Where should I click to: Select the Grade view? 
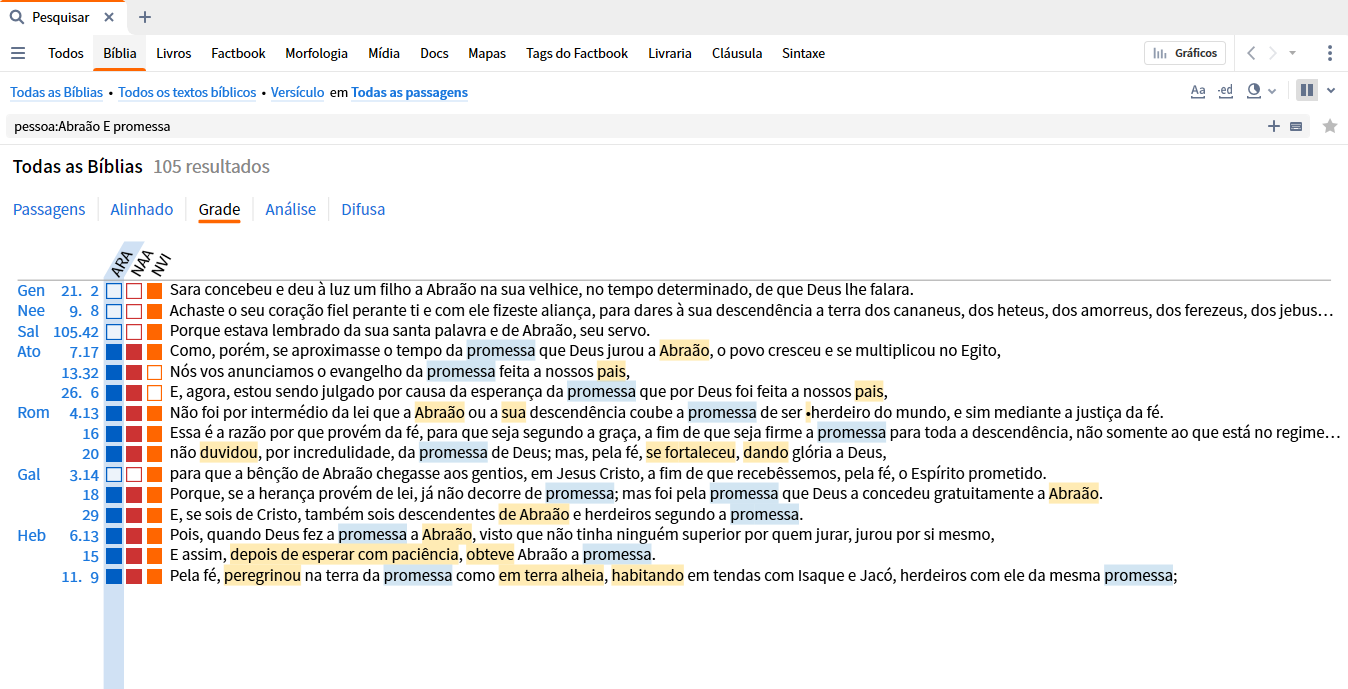pyautogui.click(x=219, y=209)
